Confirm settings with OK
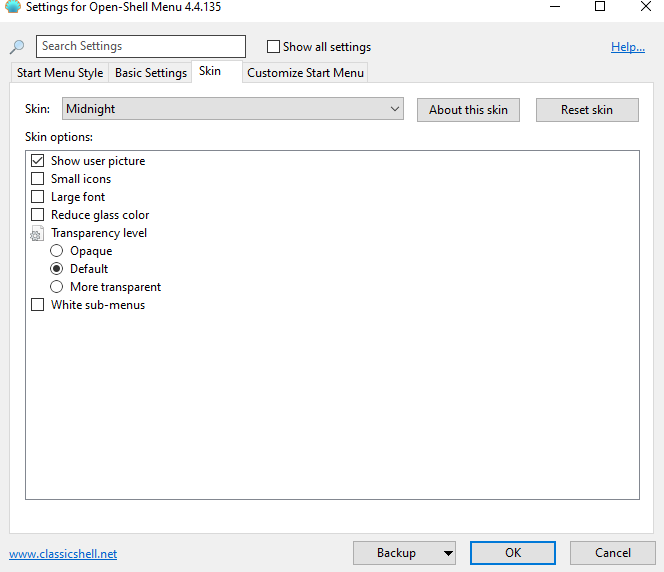 pyautogui.click(x=513, y=553)
